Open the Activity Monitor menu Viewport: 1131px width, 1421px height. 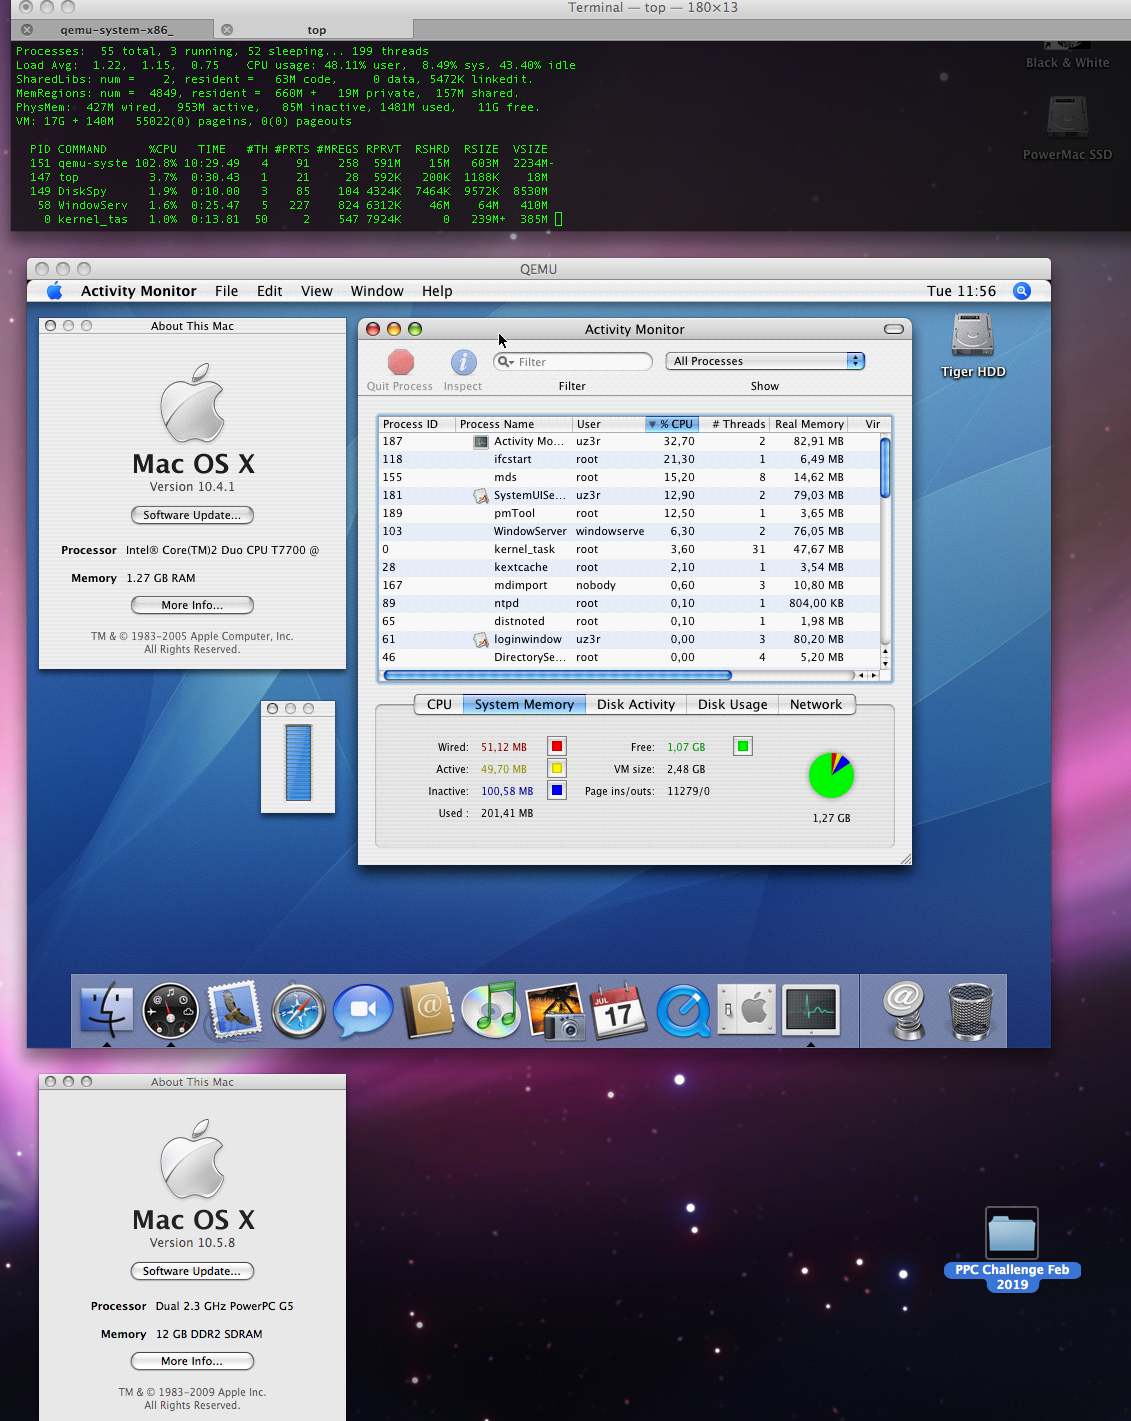139,291
